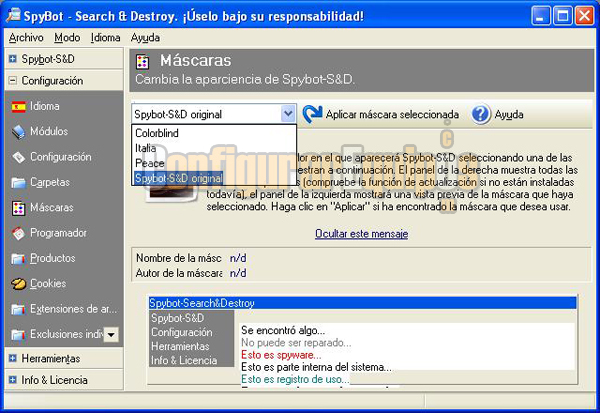The height and width of the screenshot is (413, 600).
Task: Open Carpetas via its folder icon
Action: tap(18, 182)
